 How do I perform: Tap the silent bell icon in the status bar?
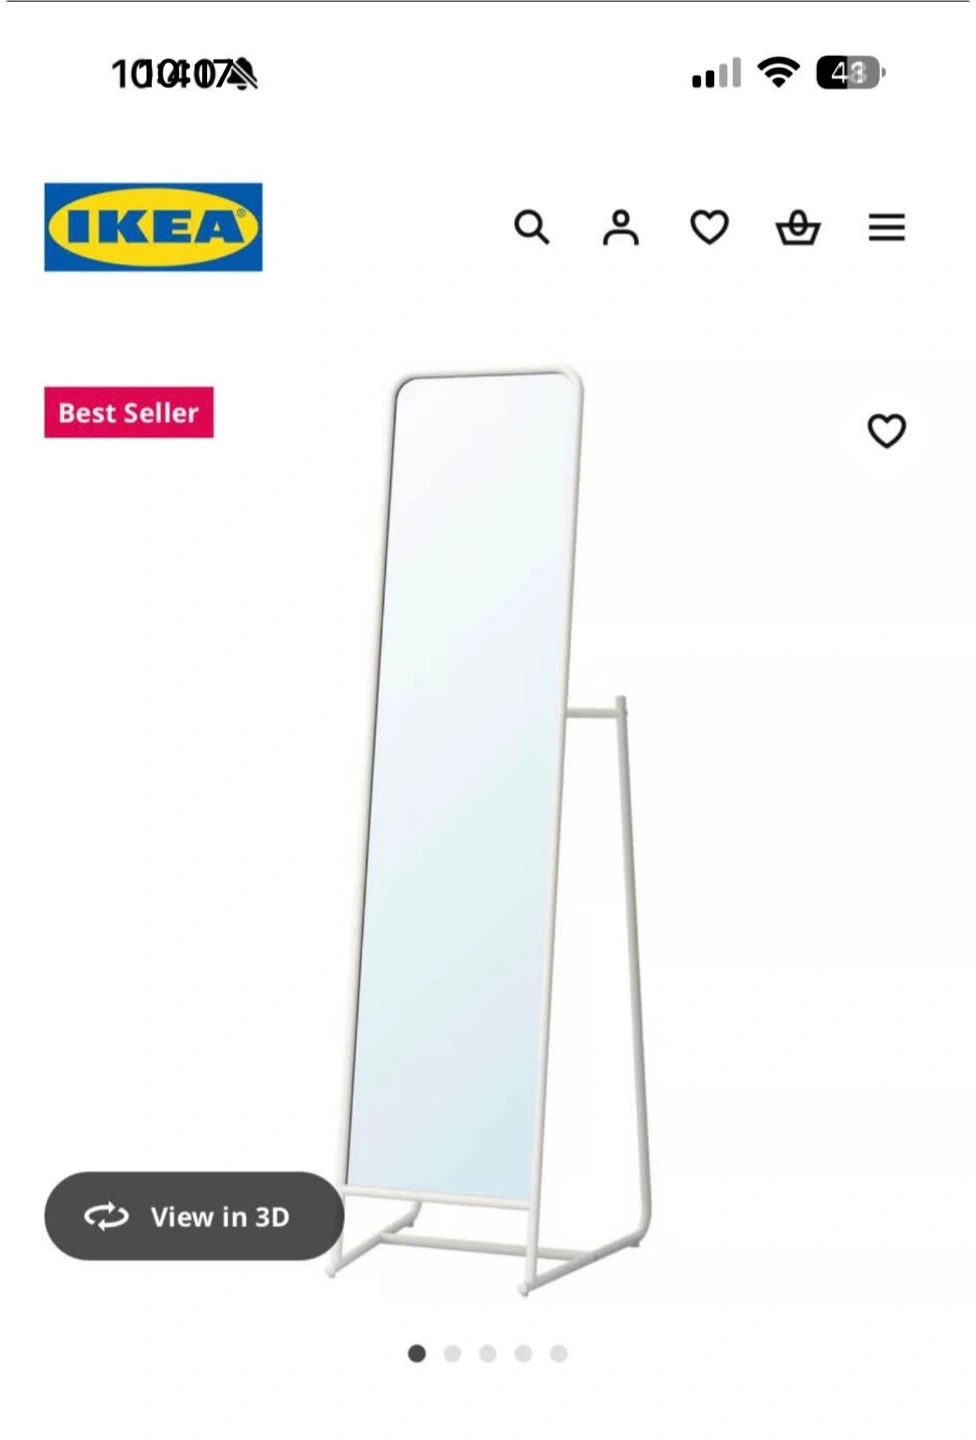[x=242, y=74]
